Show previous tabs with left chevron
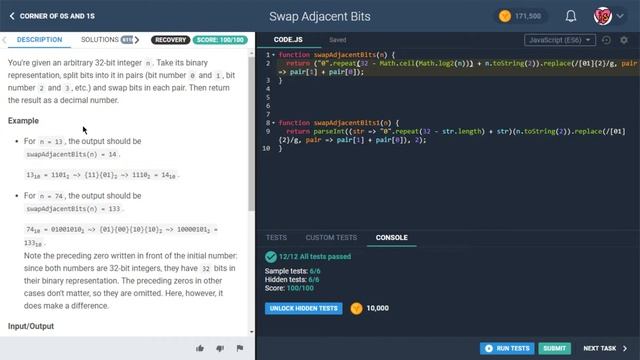Screen dimensions: 640x360 tap(4, 40)
